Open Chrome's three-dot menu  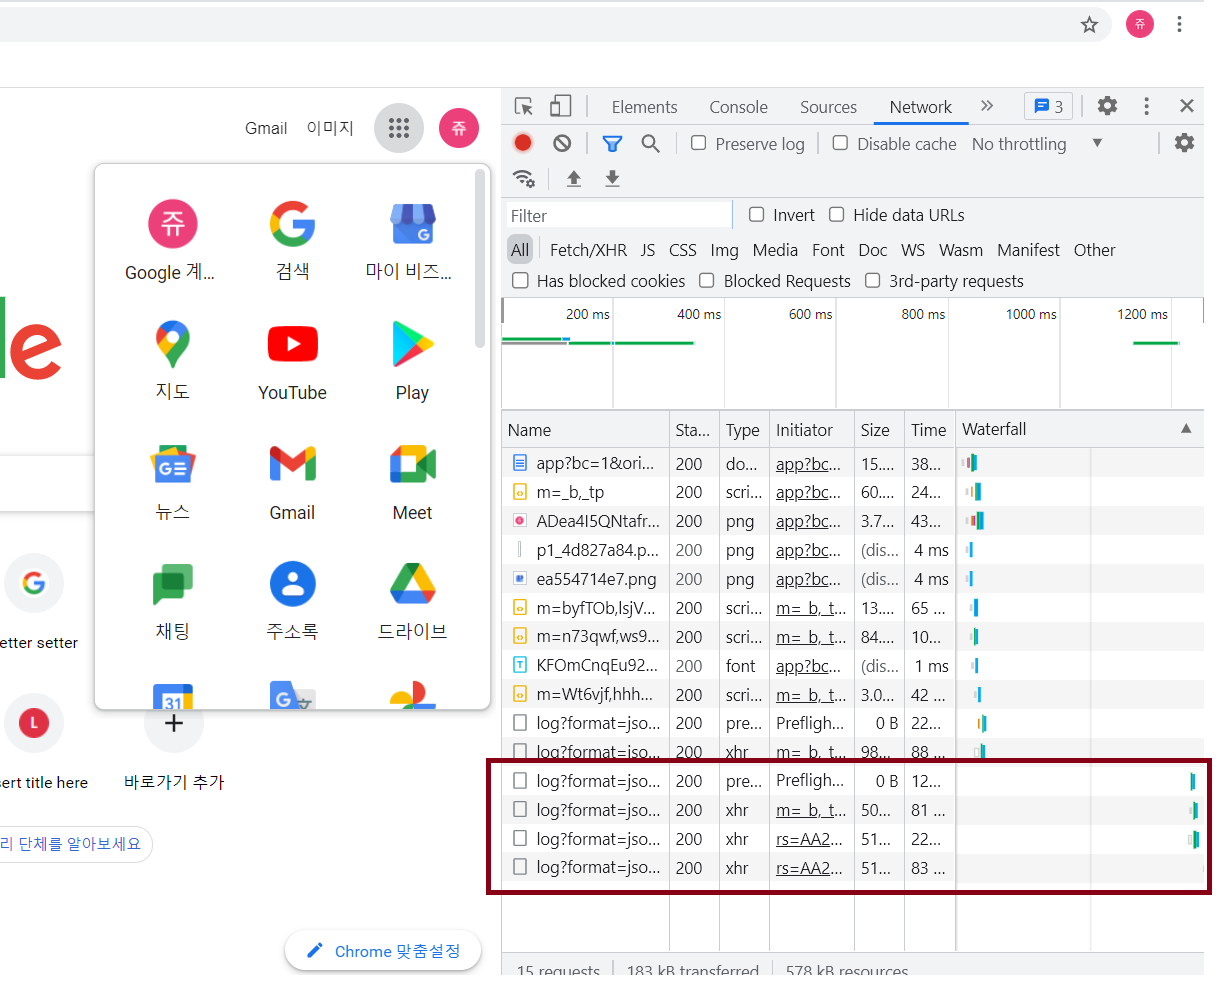pyautogui.click(x=1180, y=24)
